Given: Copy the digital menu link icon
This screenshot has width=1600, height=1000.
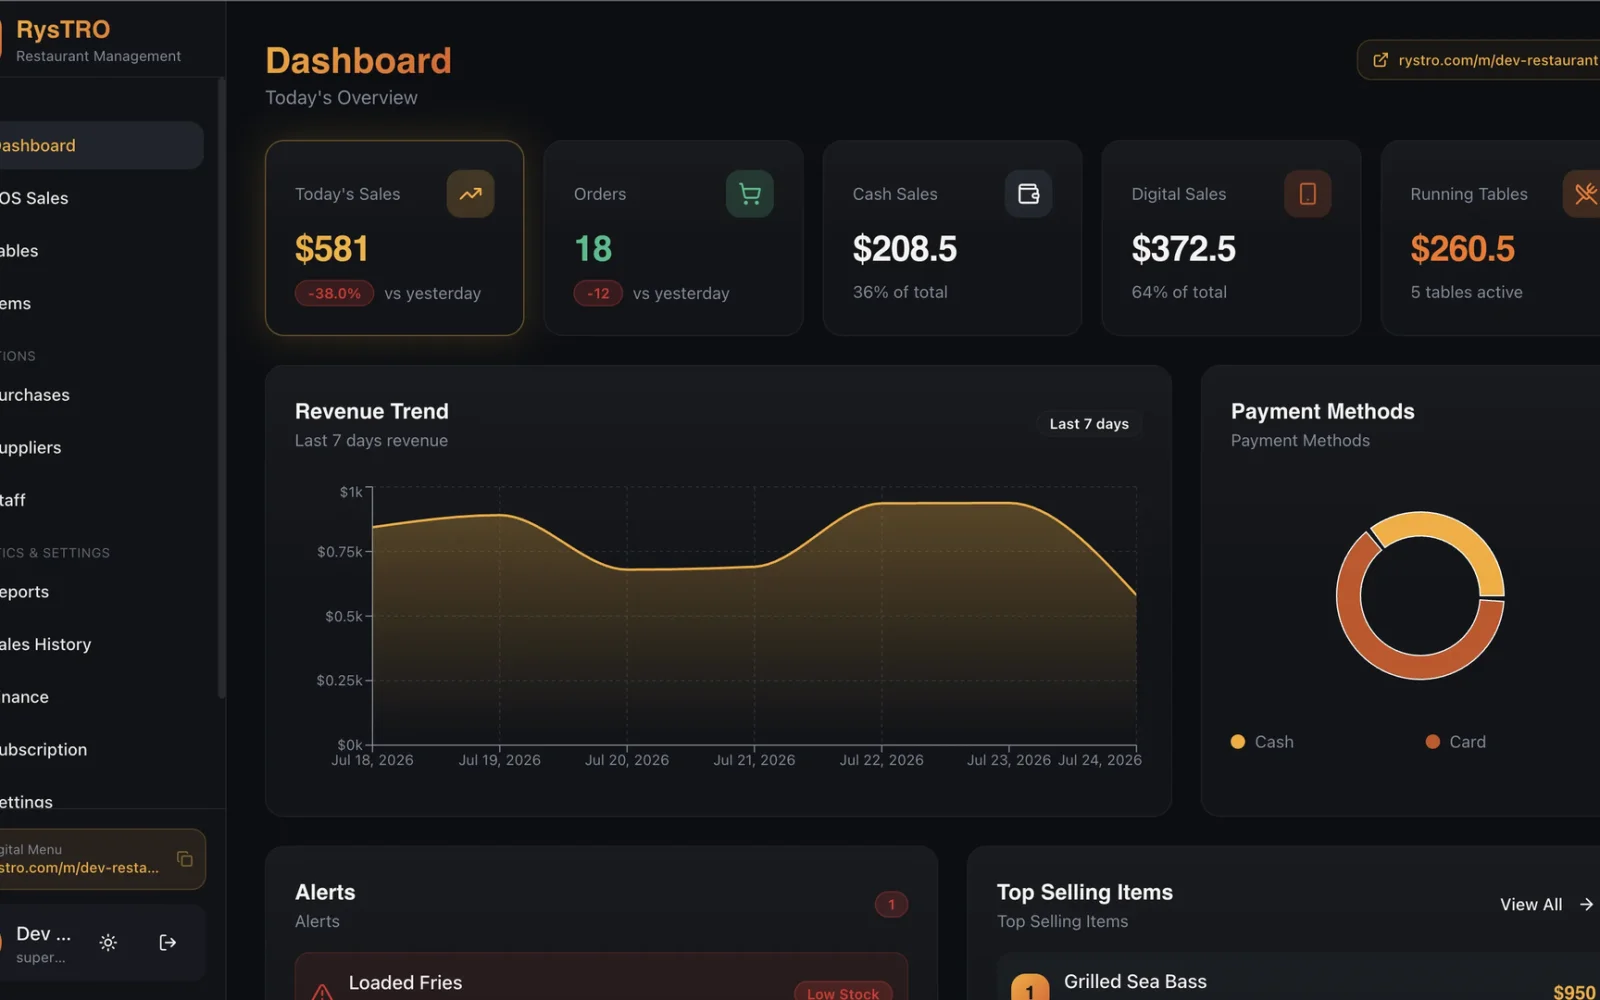Looking at the screenshot, I should pyautogui.click(x=185, y=859).
